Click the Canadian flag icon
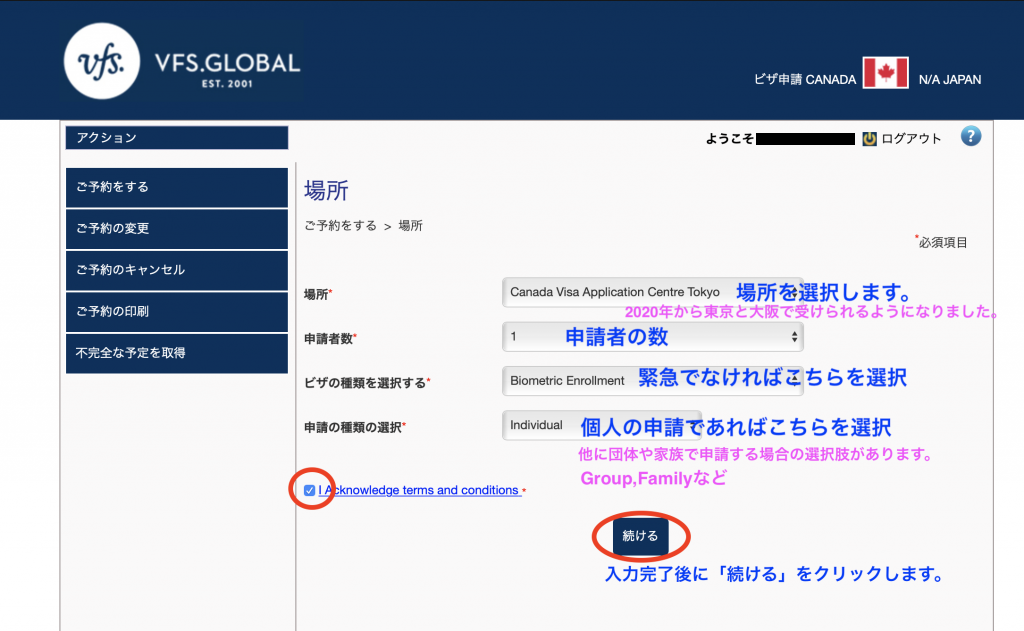 coord(885,73)
